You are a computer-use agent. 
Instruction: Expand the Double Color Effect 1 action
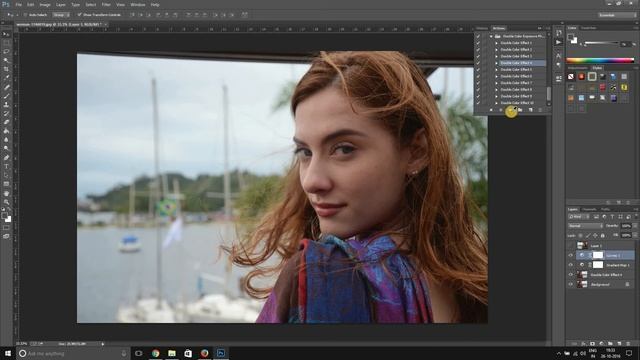tap(497, 43)
